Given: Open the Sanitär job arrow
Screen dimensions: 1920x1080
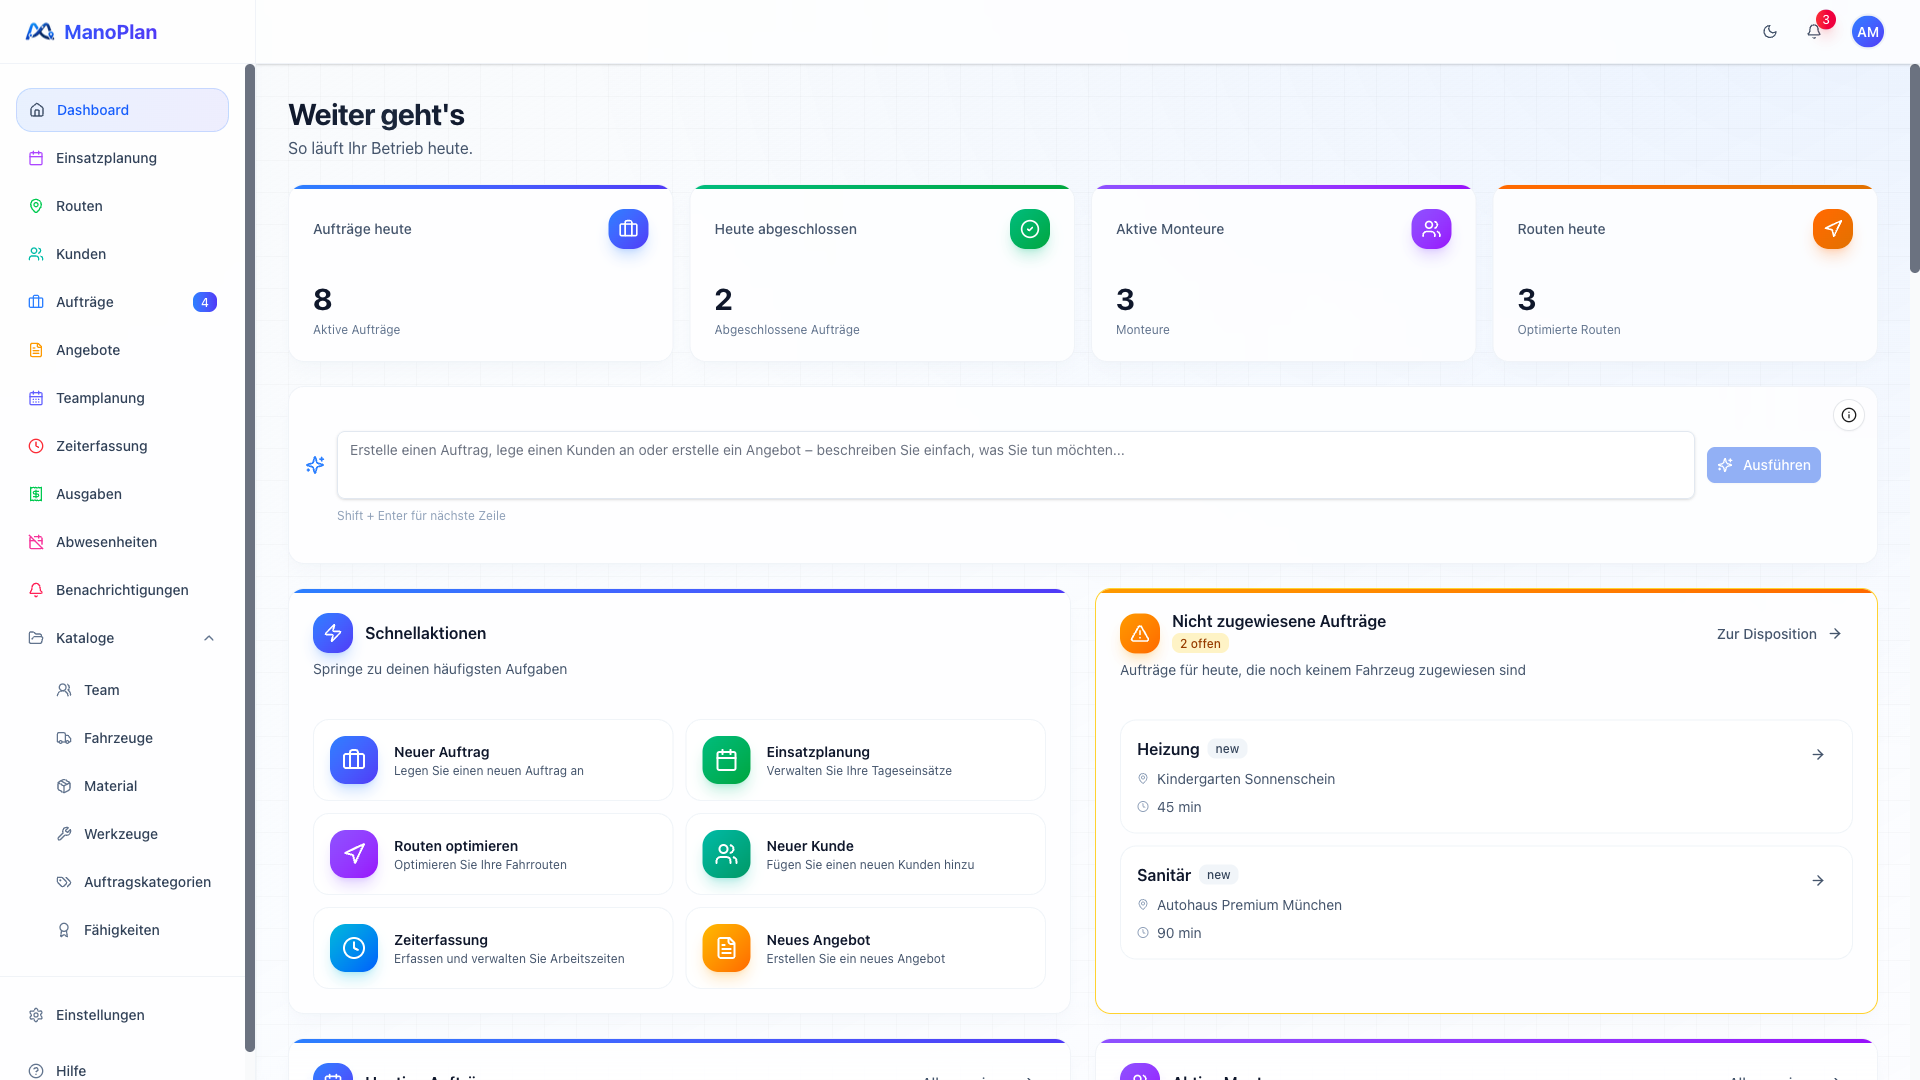Looking at the screenshot, I should coord(1817,881).
